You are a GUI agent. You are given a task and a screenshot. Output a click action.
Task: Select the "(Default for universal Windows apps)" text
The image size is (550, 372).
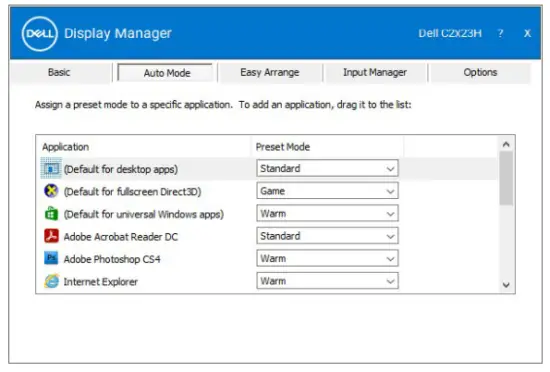144,214
